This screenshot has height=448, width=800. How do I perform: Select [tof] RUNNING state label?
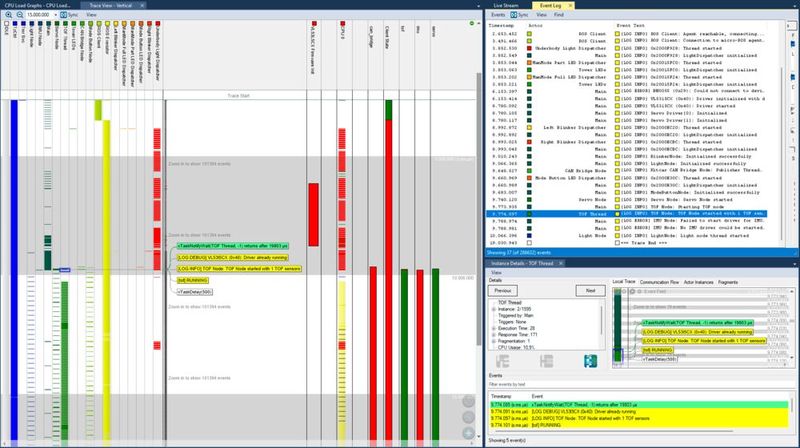[x=193, y=281]
